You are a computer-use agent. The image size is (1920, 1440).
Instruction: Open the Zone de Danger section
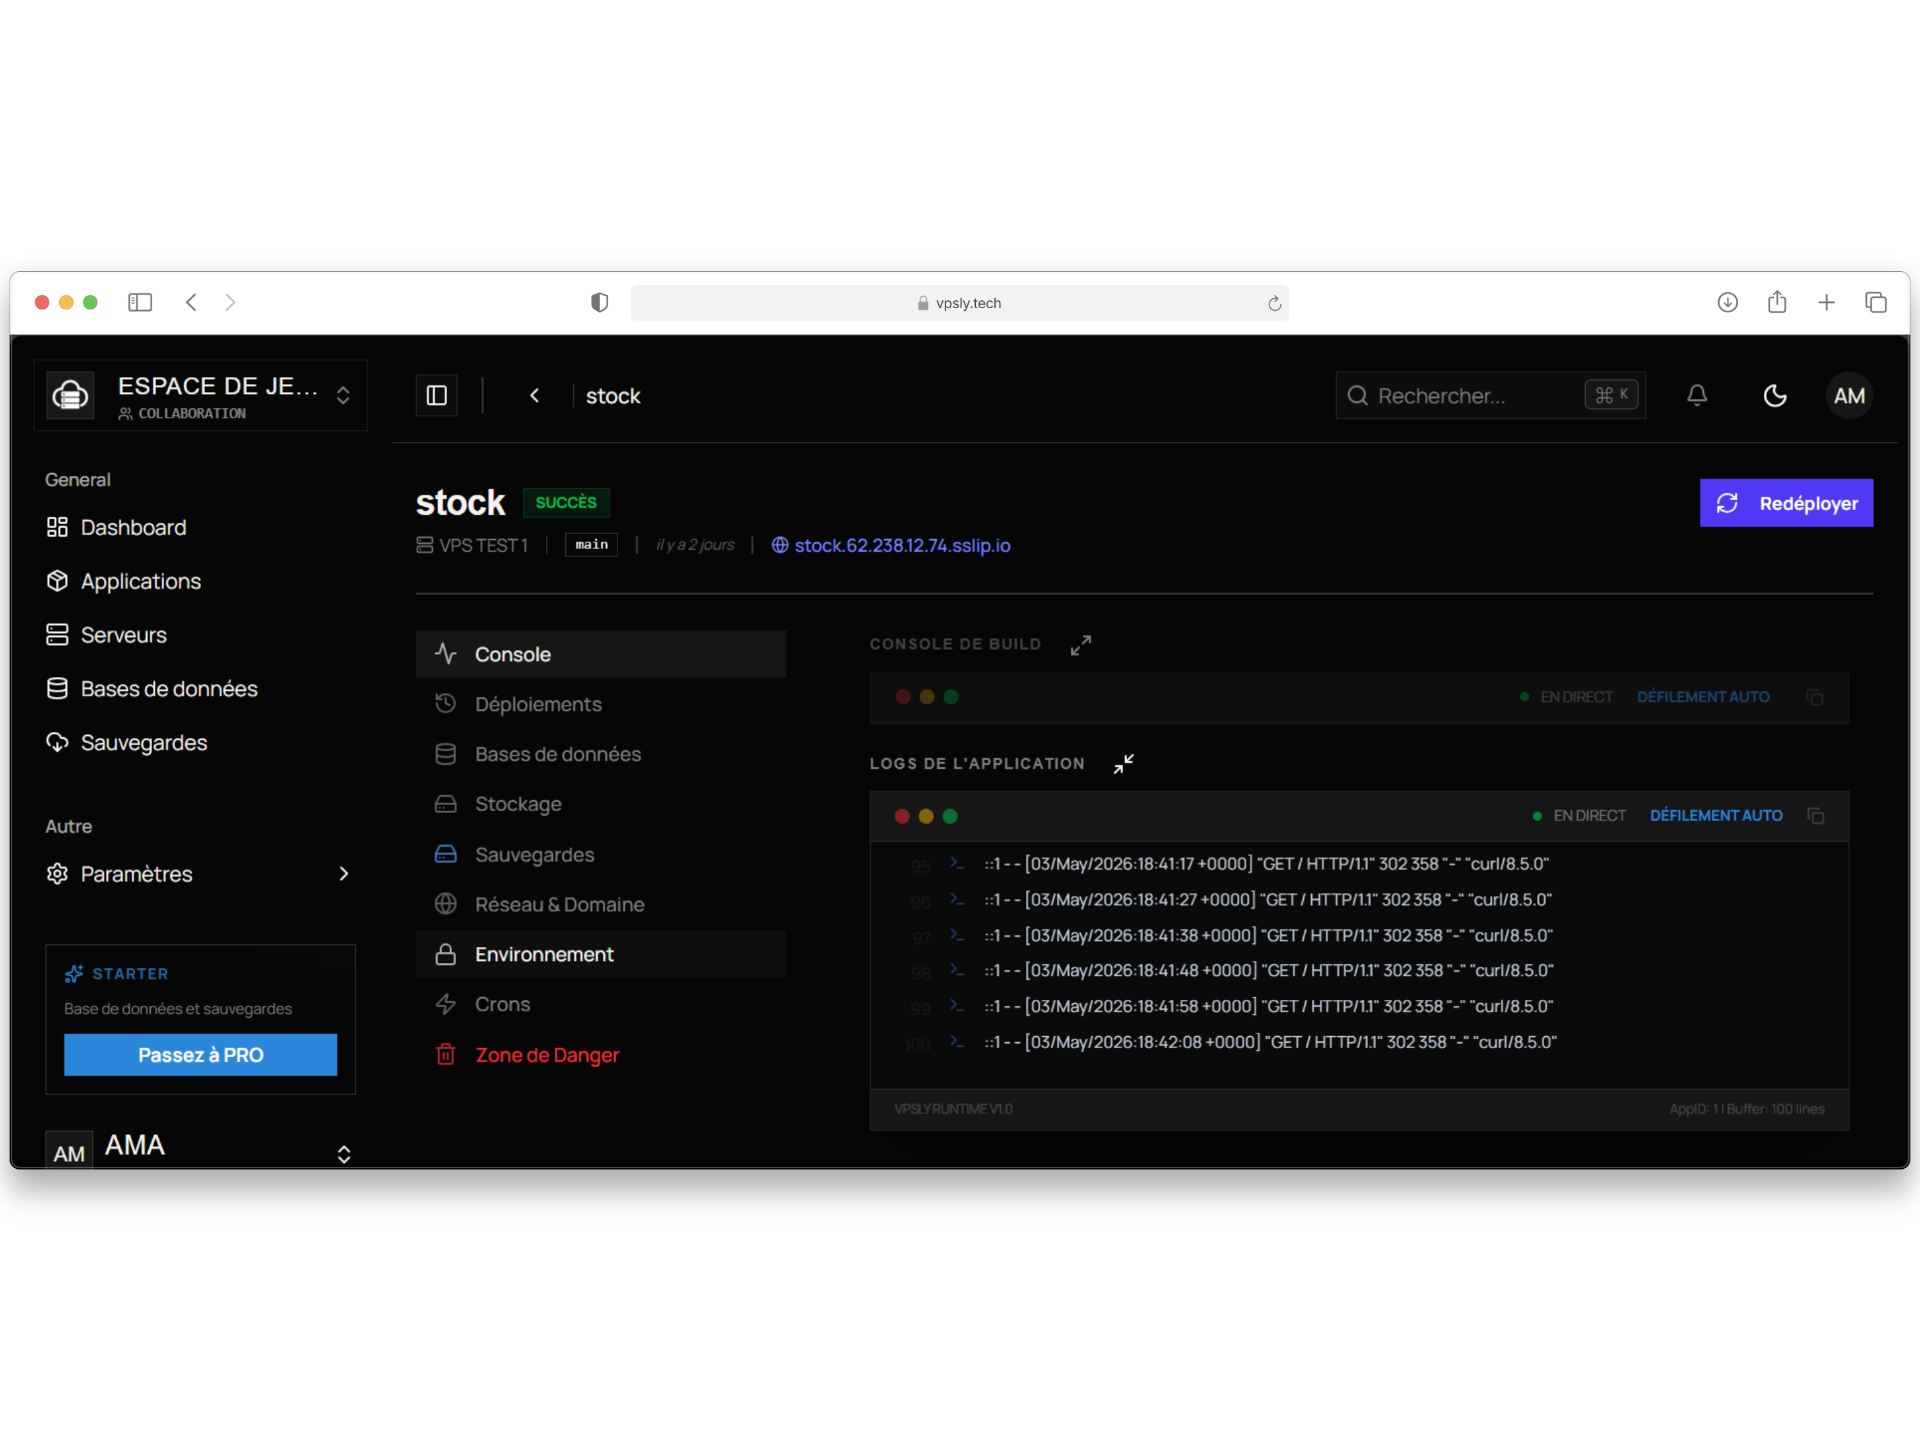(x=600, y=1055)
